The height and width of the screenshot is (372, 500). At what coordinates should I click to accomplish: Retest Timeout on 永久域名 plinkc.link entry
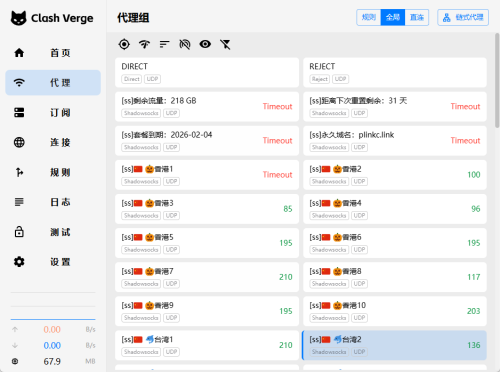[465, 141]
